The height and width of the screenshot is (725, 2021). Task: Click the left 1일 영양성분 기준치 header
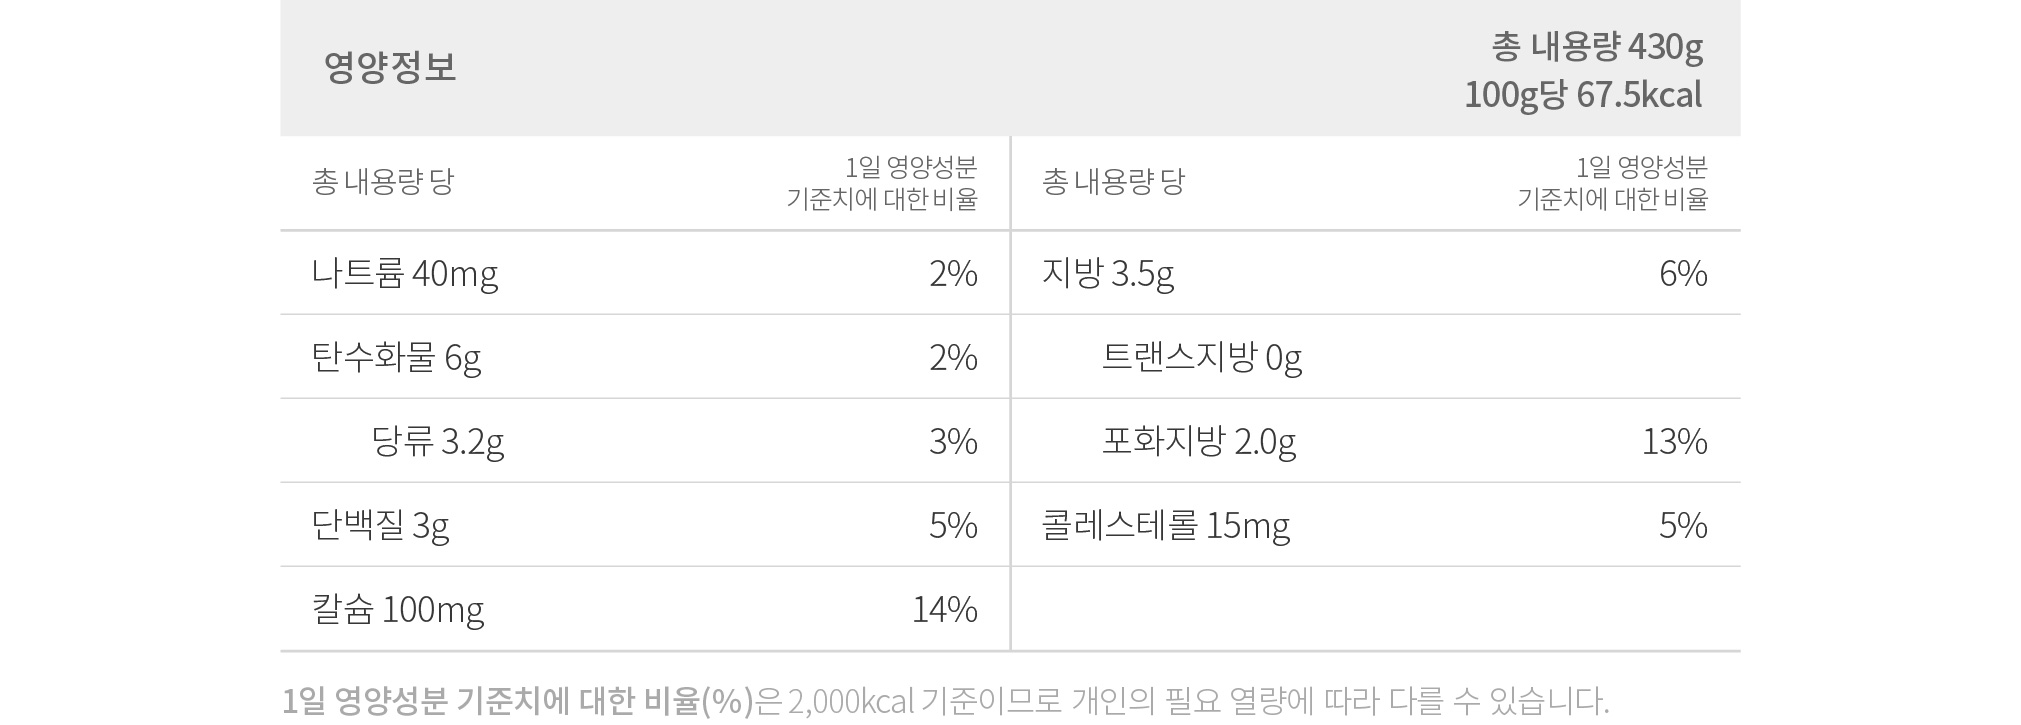click(882, 182)
